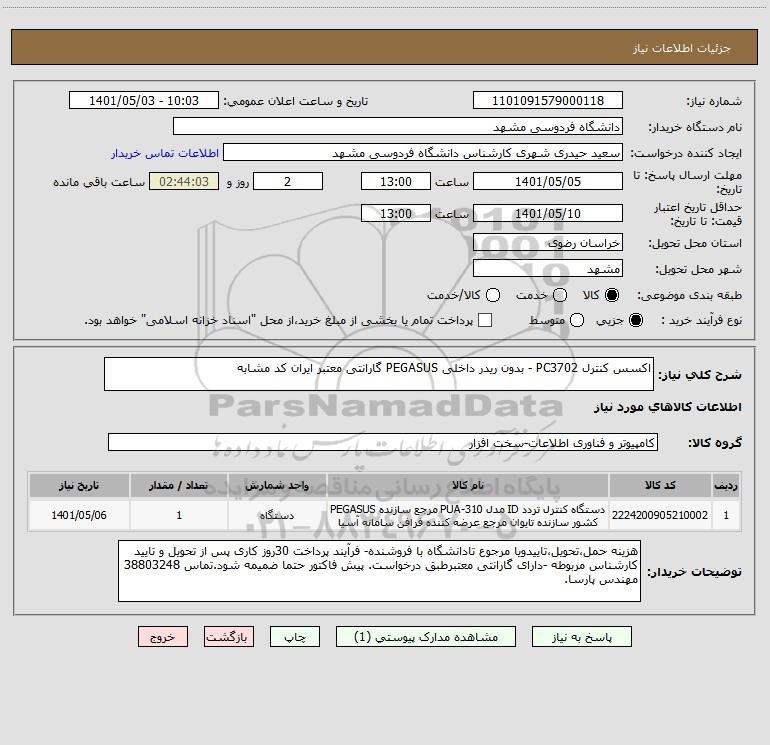
Task: Select the جزیی purchase type radio
Action: (x=636, y=320)
